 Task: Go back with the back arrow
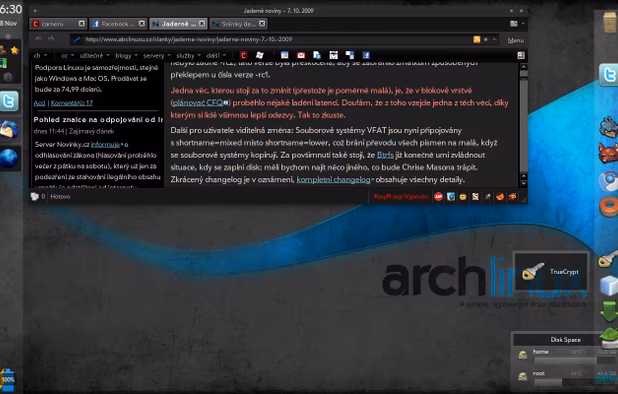click(38, 39)
